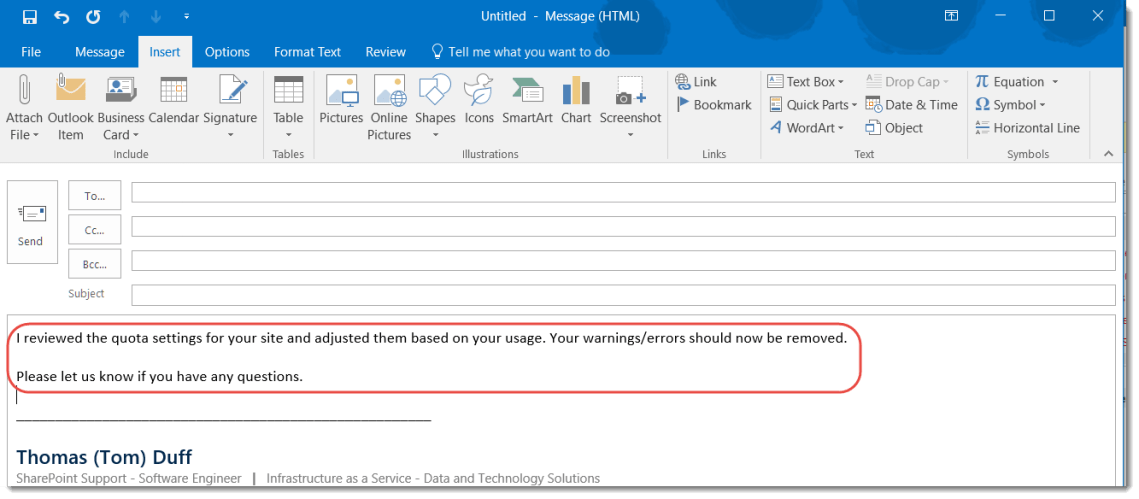Insert a Bookmark
This screenshot has height=499, width=1139.
713,105
